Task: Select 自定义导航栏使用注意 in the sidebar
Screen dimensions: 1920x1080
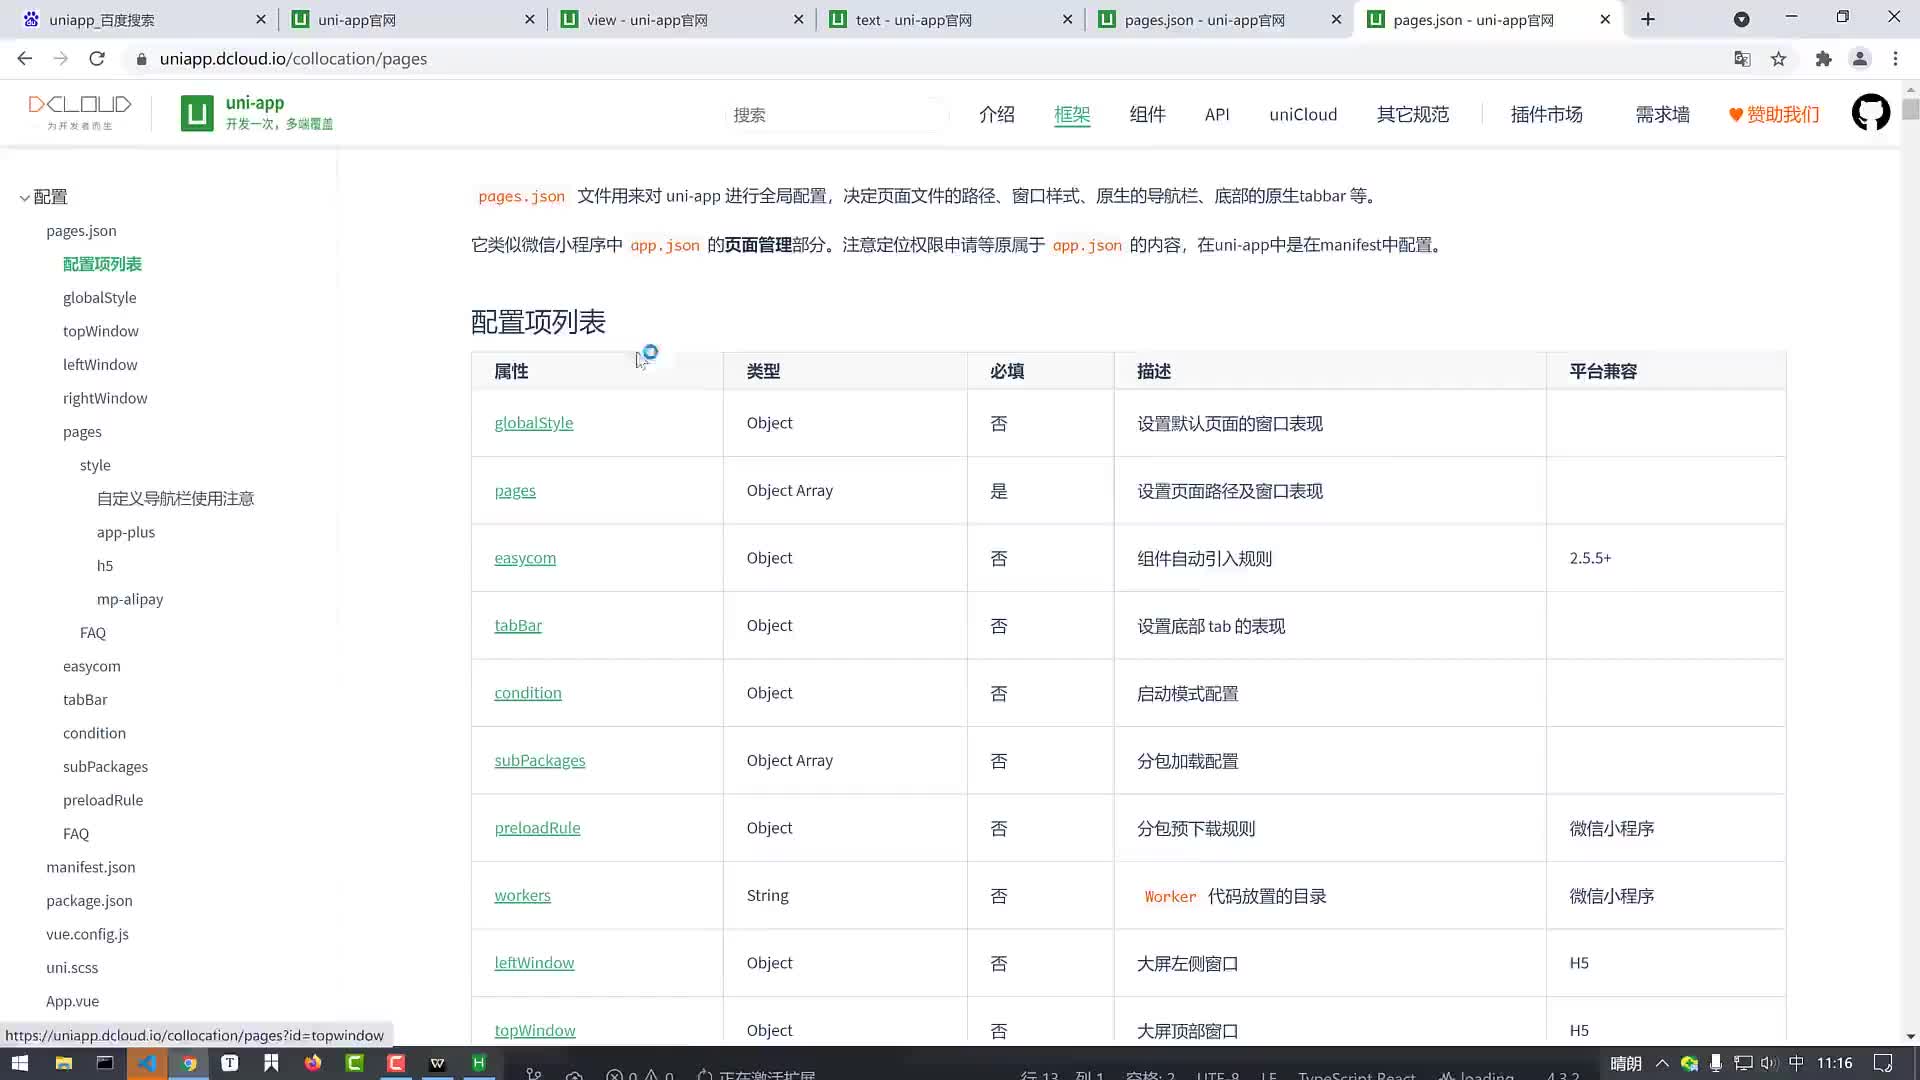Action: click(x=175, y=499)
